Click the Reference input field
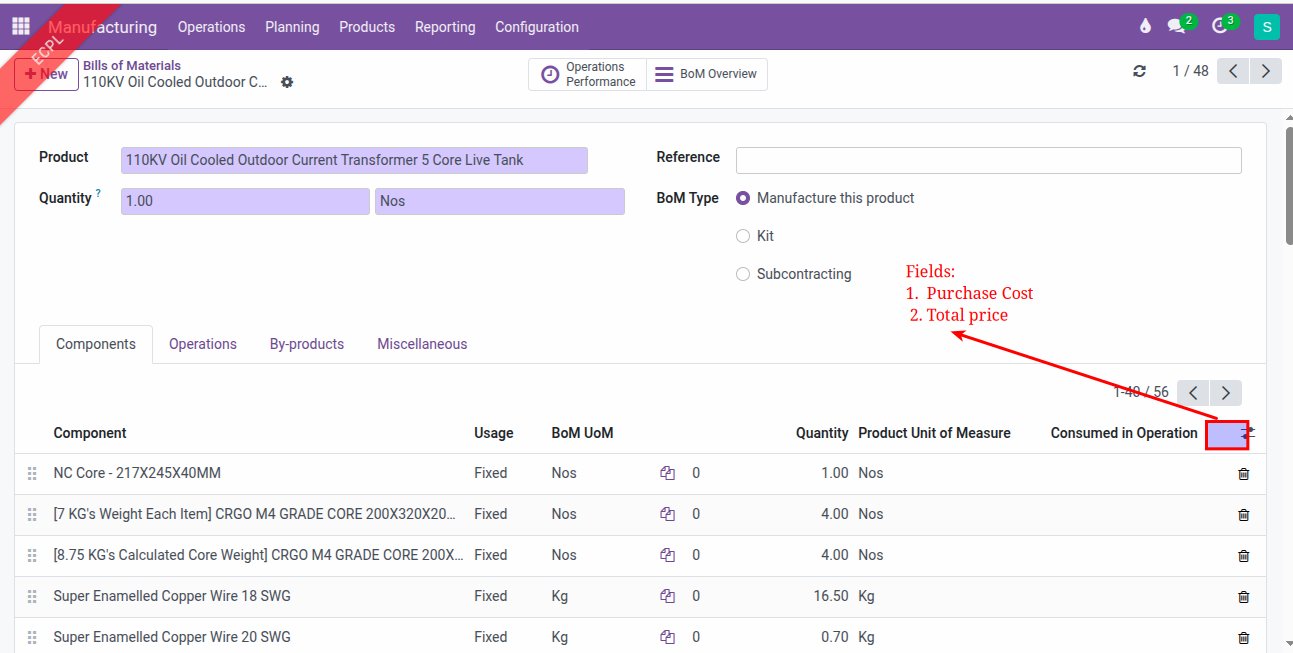 (x=988, y=160)
